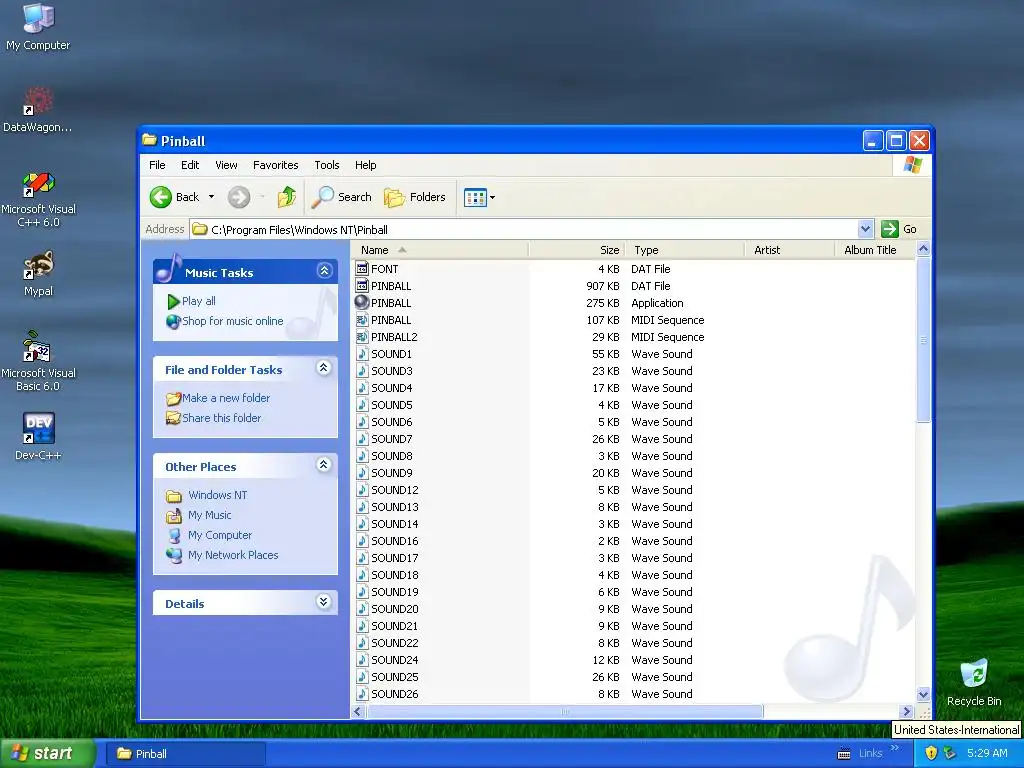
Task: Sort by the Type column header
Action: coord(685,250)
